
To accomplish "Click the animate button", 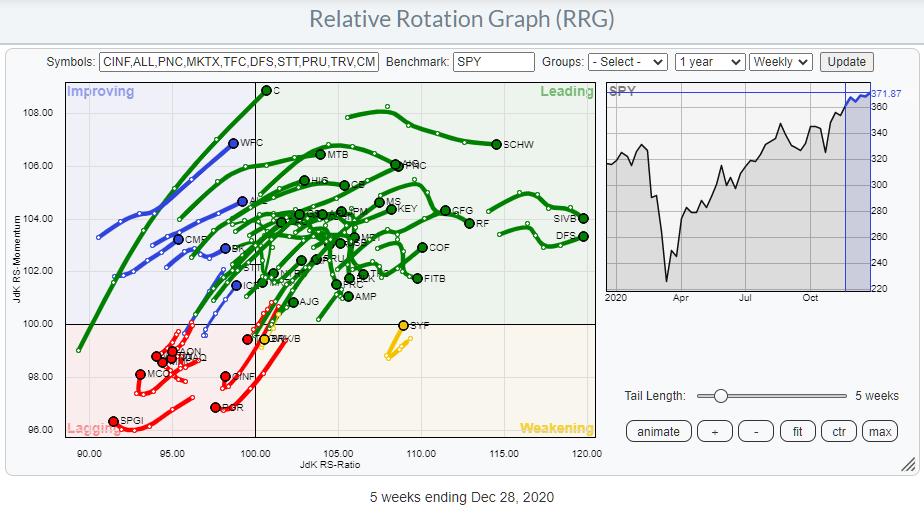I will point(658,432).
